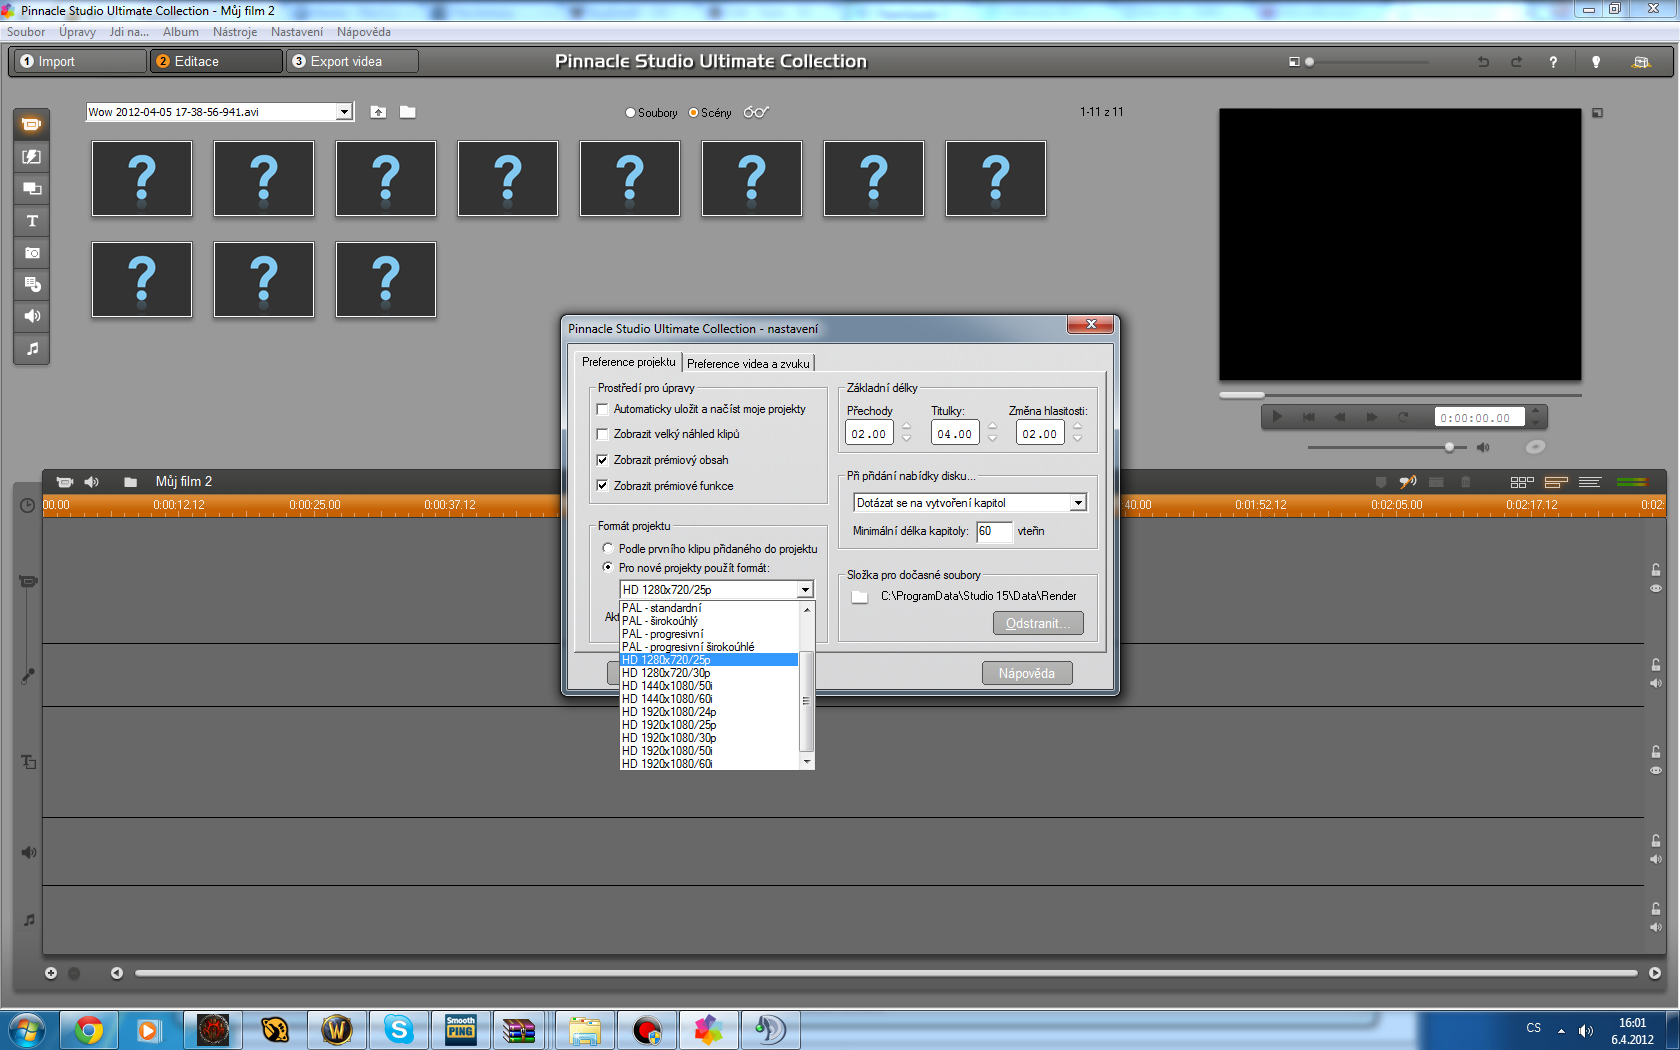The image size is (1680, 1050).
Task: Open the Disc Menus album section
Action: pyautogui.click(x=32, y=285)
